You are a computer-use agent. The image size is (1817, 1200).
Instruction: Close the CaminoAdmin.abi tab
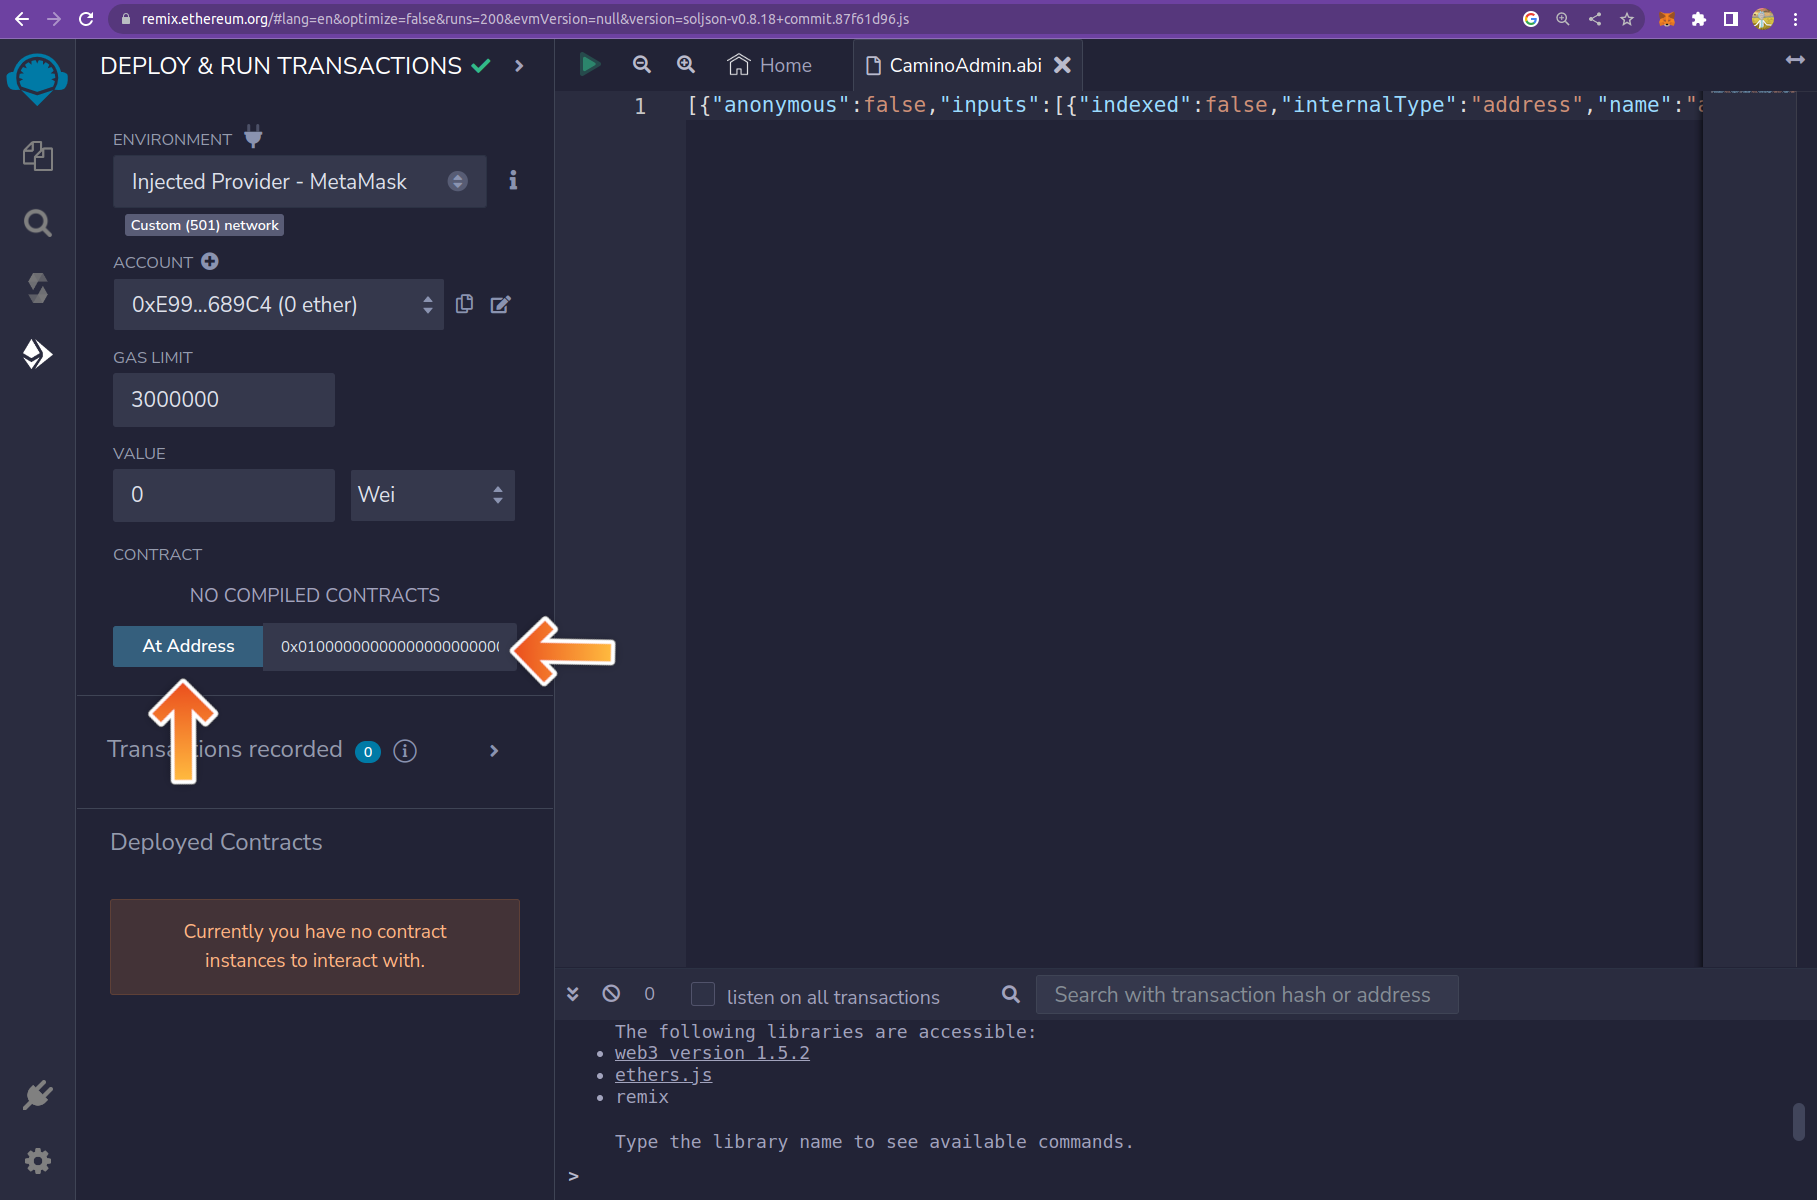[x=1062, y=65]
